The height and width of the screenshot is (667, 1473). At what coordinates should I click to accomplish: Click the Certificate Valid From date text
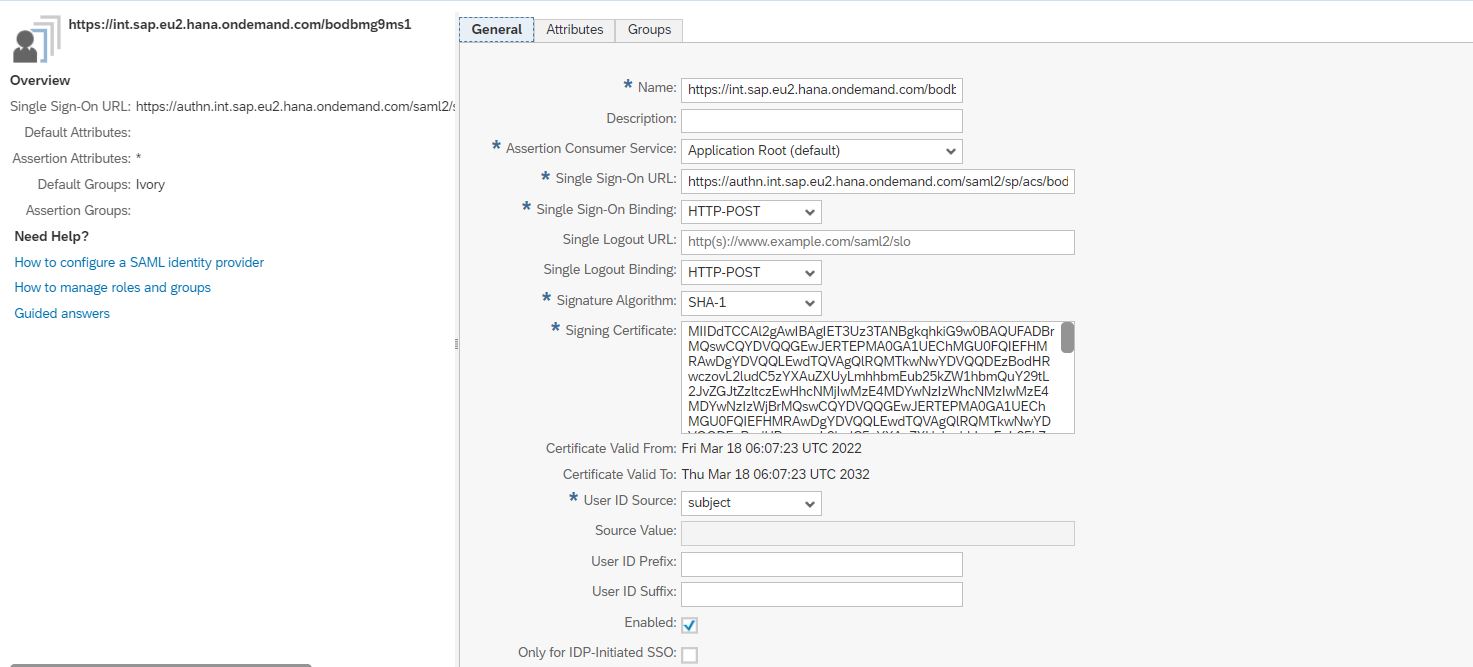(771, 449)
